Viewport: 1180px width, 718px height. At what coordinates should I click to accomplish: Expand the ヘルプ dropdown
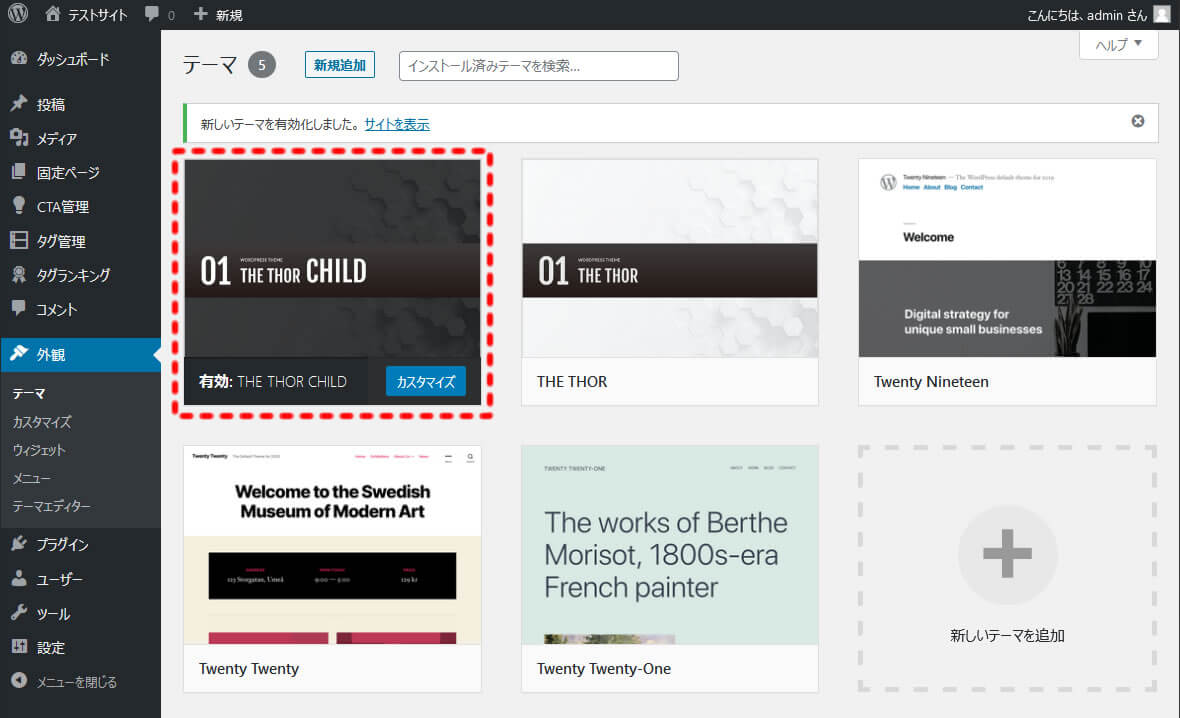click(x=1118, y=44)
